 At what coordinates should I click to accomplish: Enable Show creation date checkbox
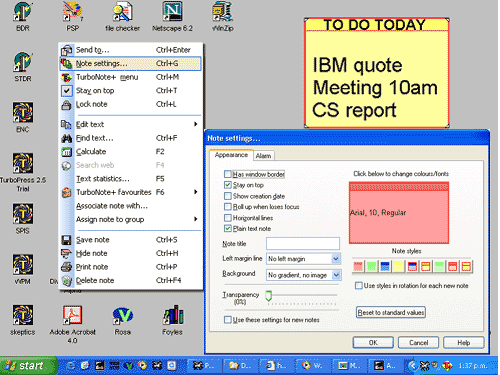(228, 196)
